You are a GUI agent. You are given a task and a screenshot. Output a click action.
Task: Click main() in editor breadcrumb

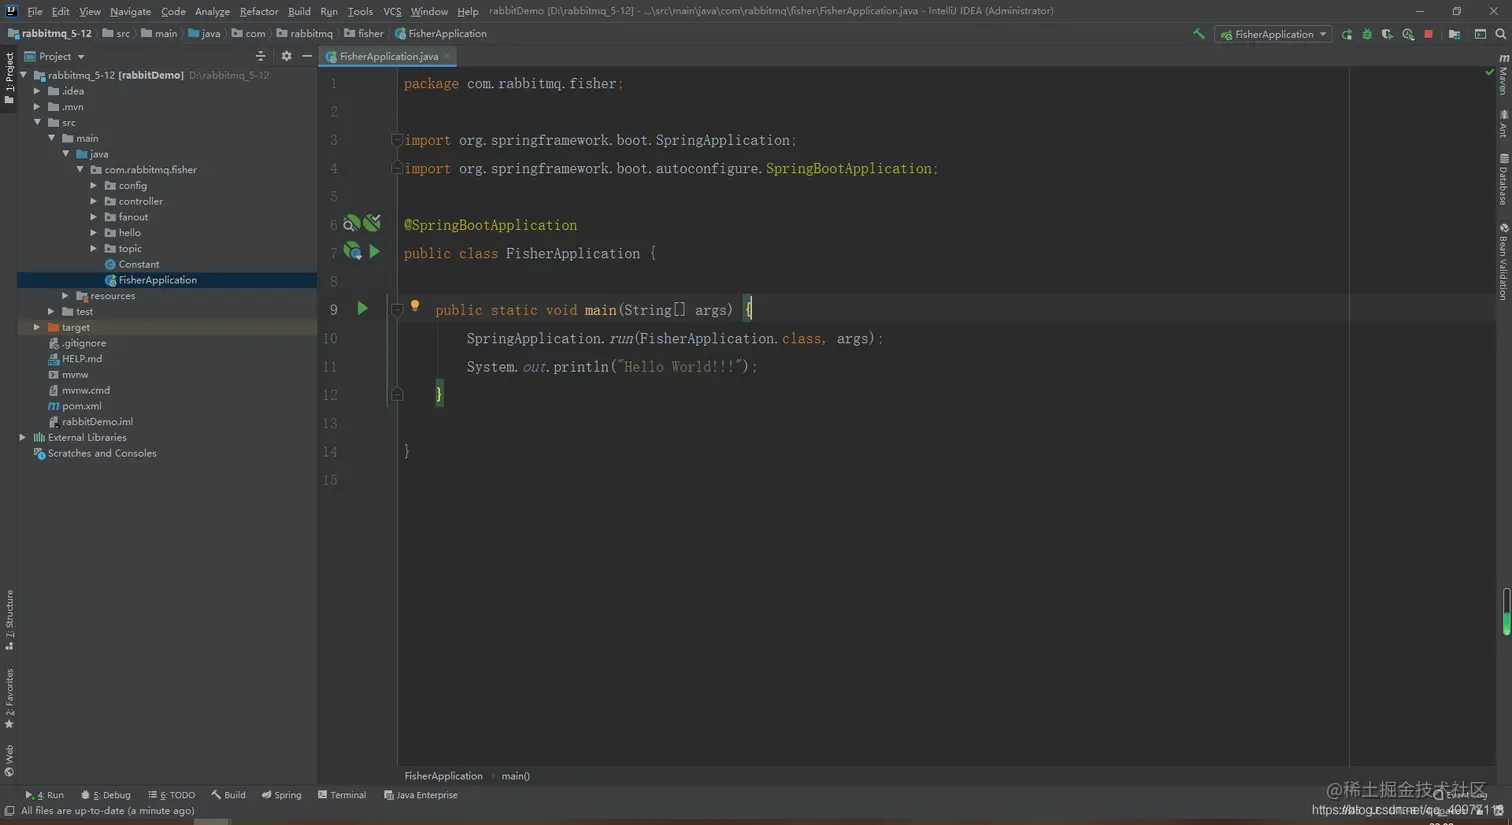[x=515, y=776]
